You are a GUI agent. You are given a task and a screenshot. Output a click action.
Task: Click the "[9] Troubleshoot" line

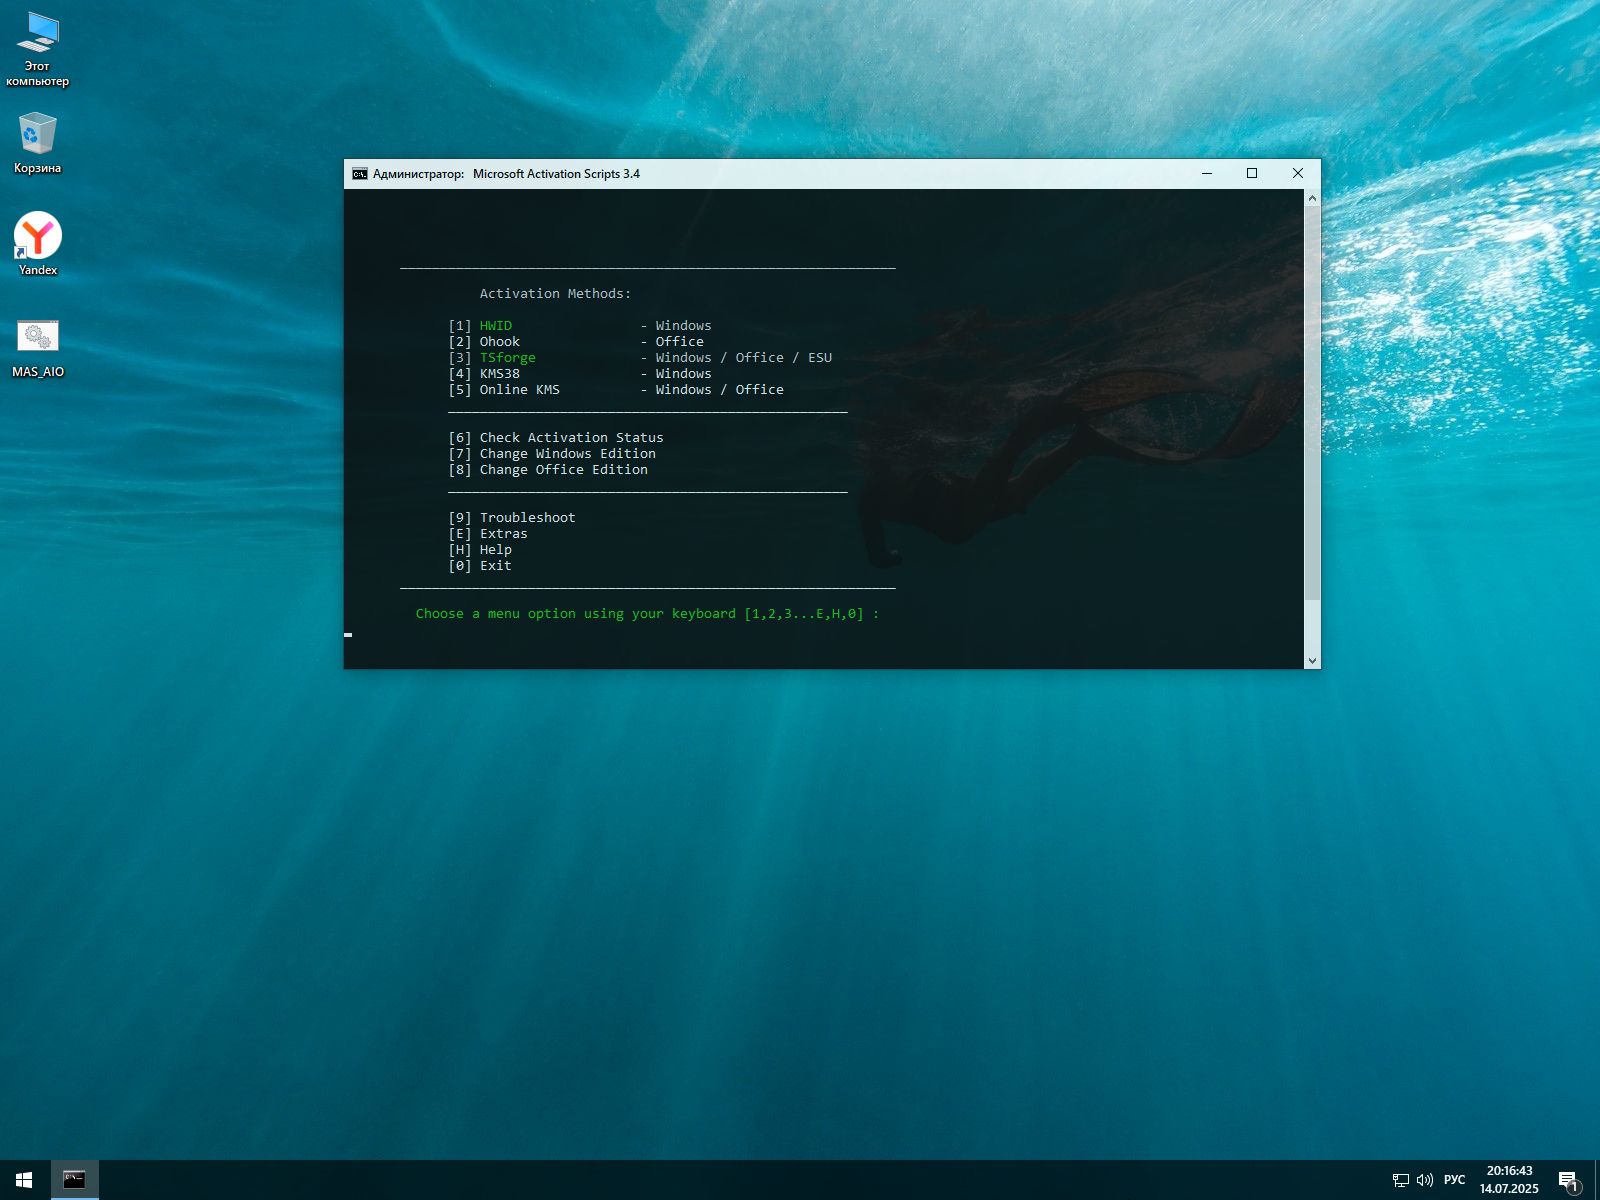click(512, 518)
